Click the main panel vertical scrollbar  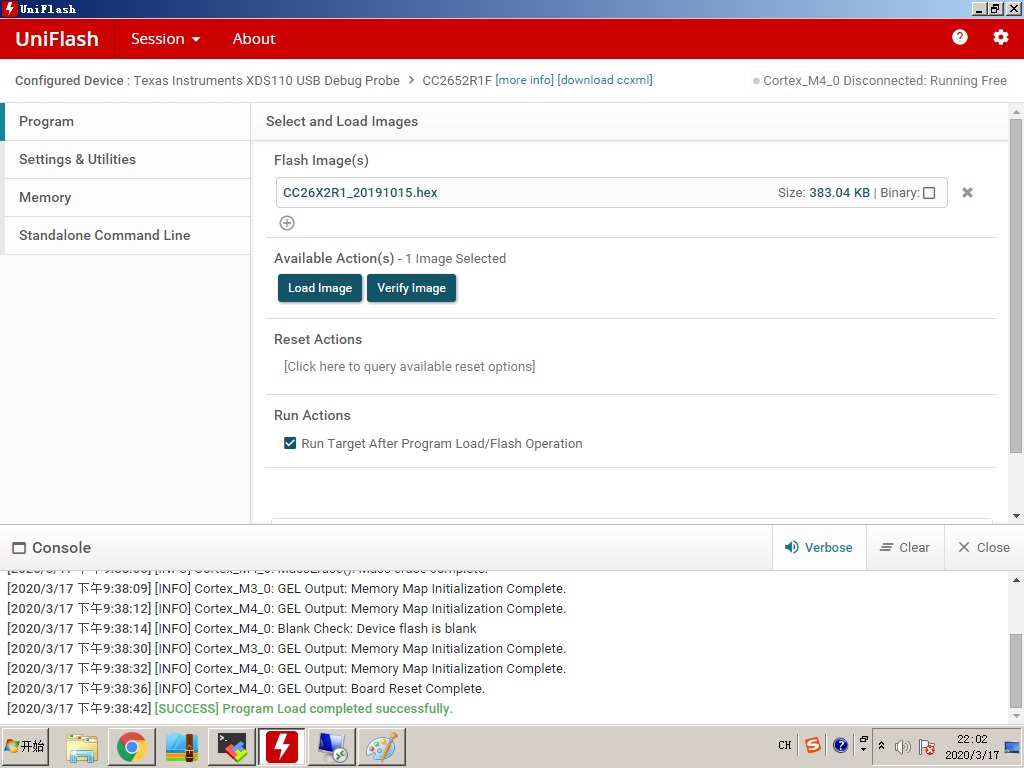(x=1016, y=285)
